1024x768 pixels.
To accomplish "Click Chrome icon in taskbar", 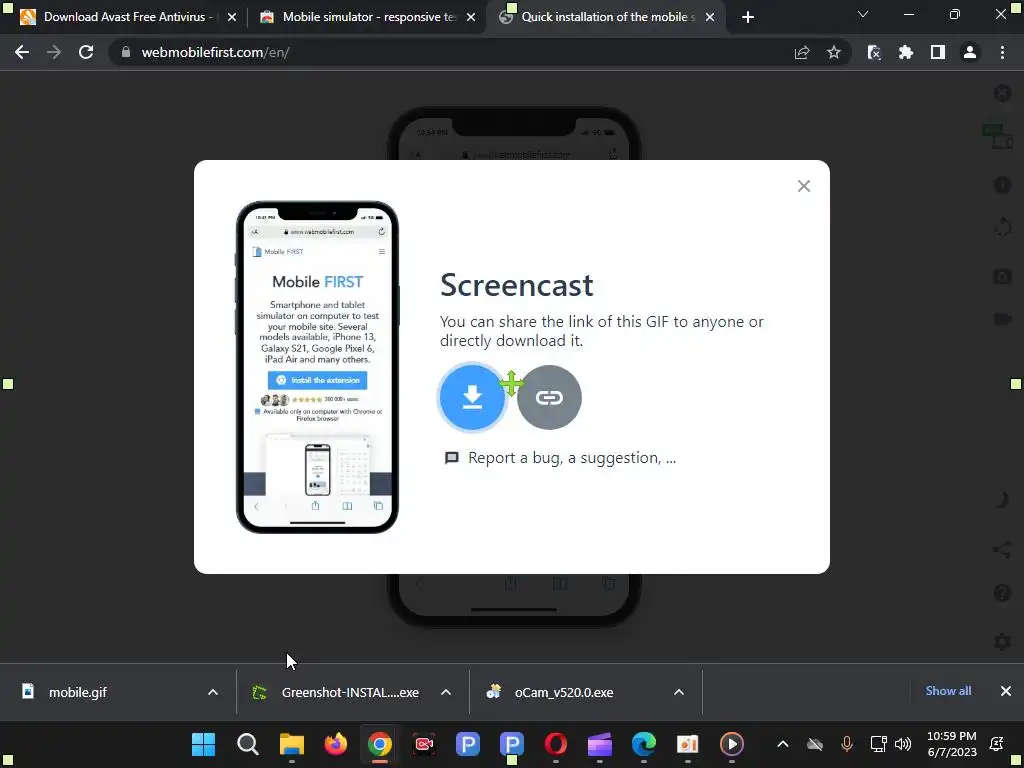I will point(379,744).
